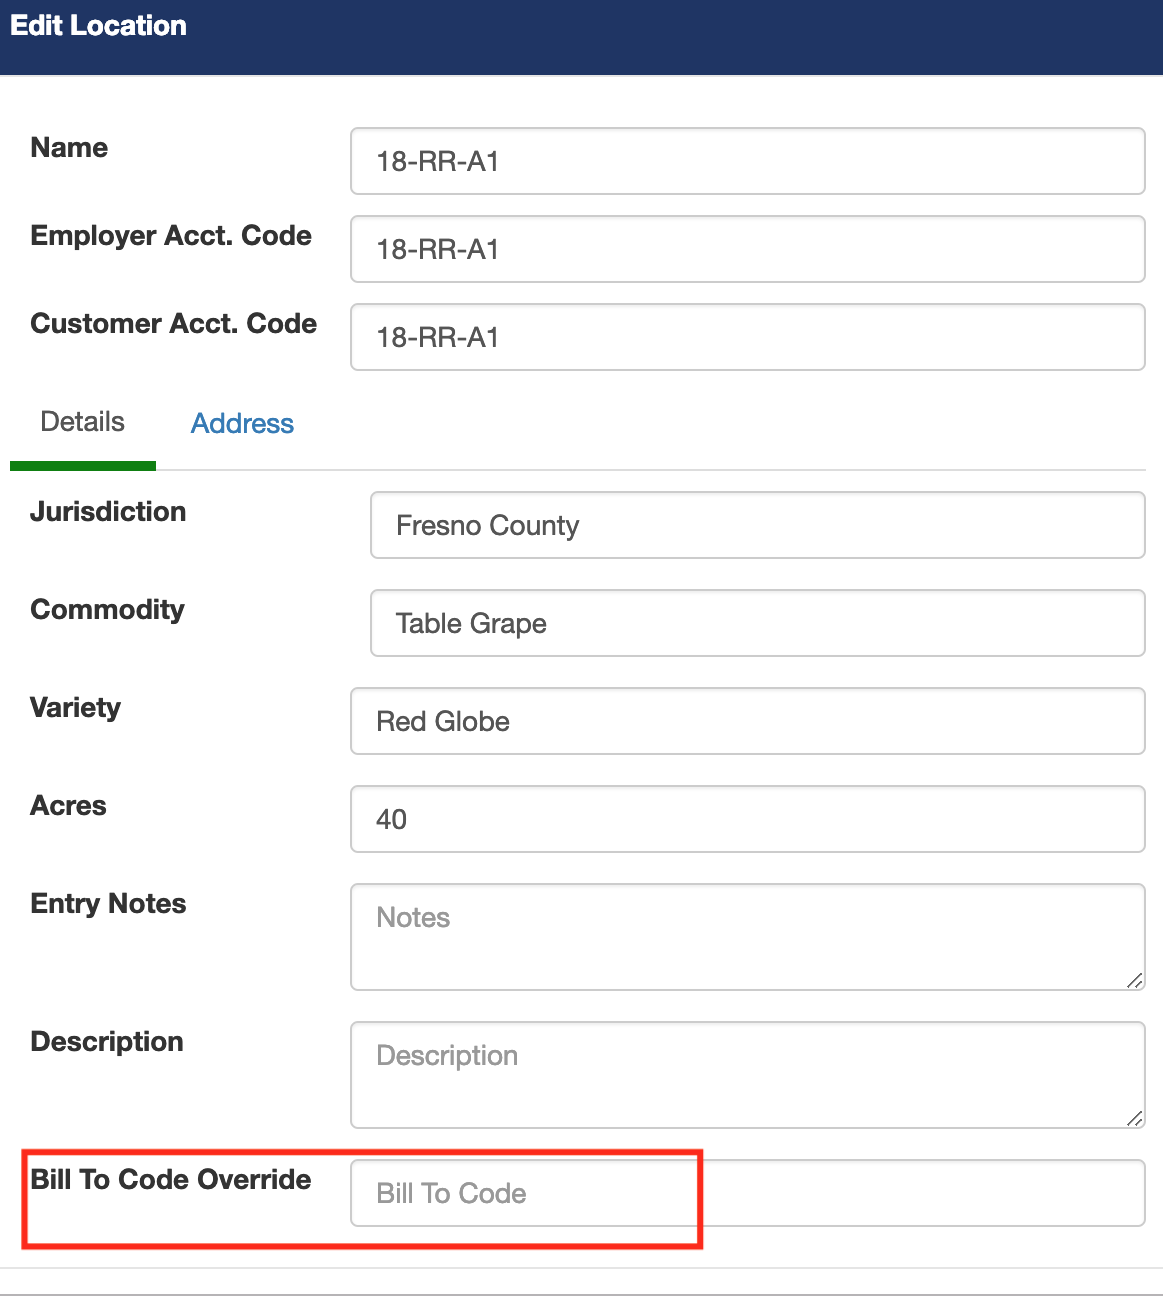This screenshot has width=1163, height=1305.
Task: Click the Name input containing 18-RR-A1
Action: 747,161
